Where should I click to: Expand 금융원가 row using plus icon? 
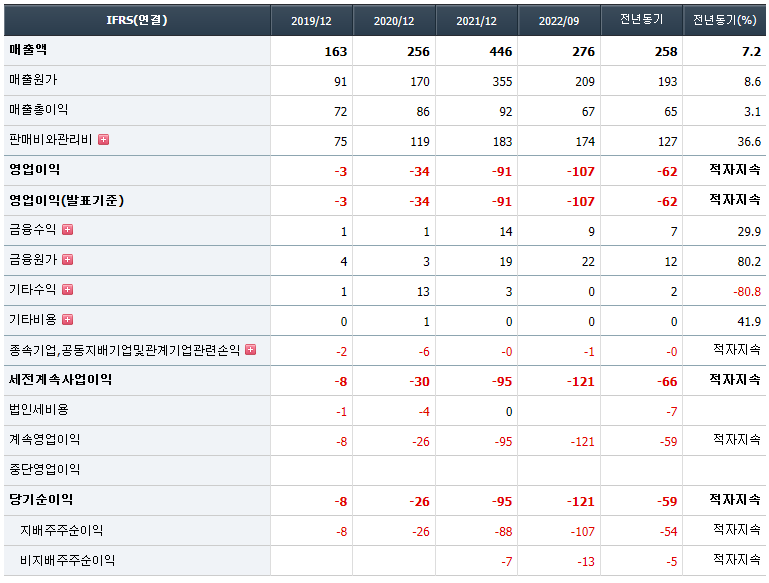coord(68,259)
